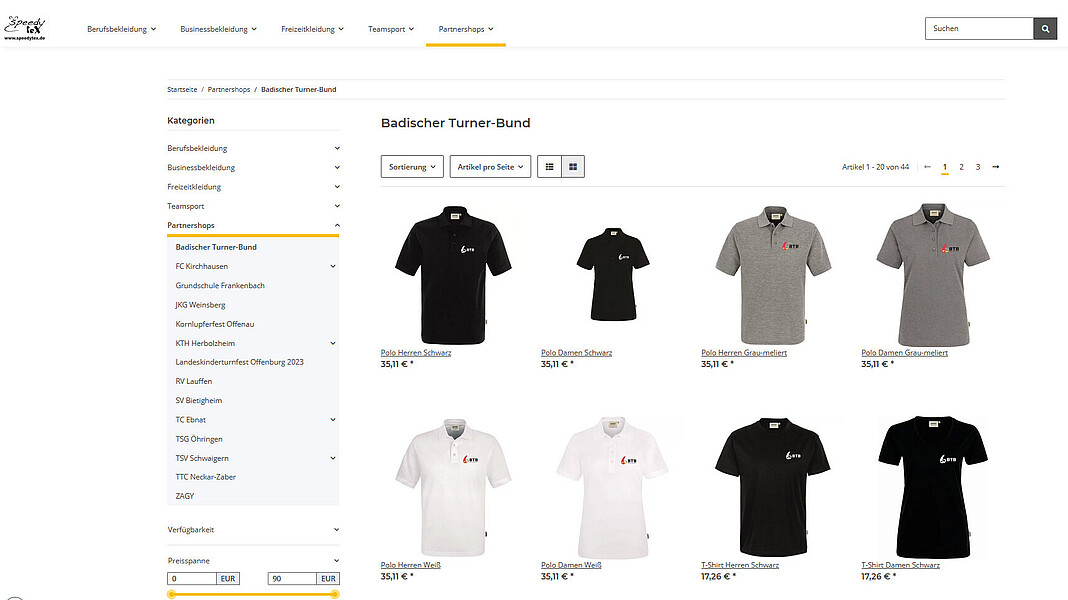Open Sortierung dropdown
Viewport: 1068px width, 600px height.
click(412, 167)
